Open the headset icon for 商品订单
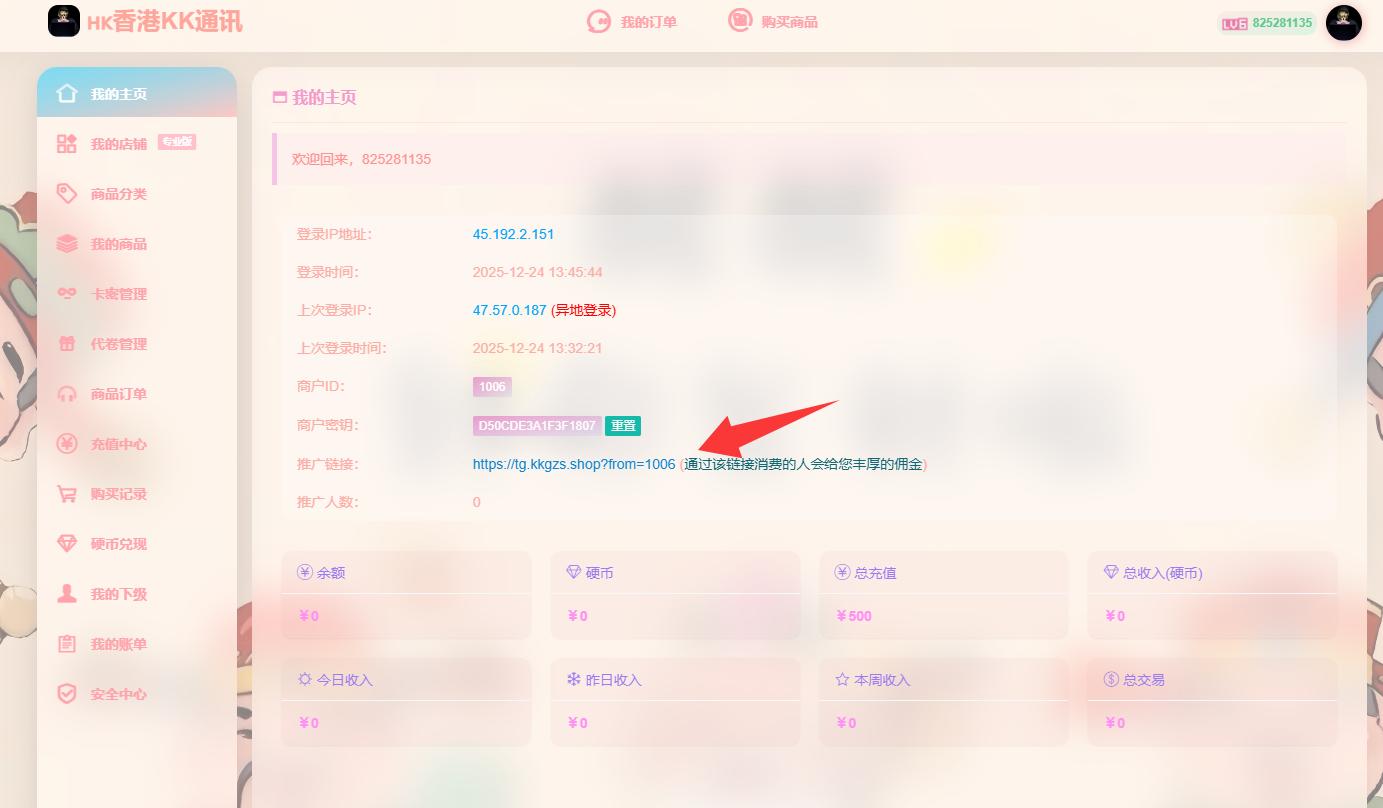This screenshot has height=808, width=1383. (x=67, y=394)
